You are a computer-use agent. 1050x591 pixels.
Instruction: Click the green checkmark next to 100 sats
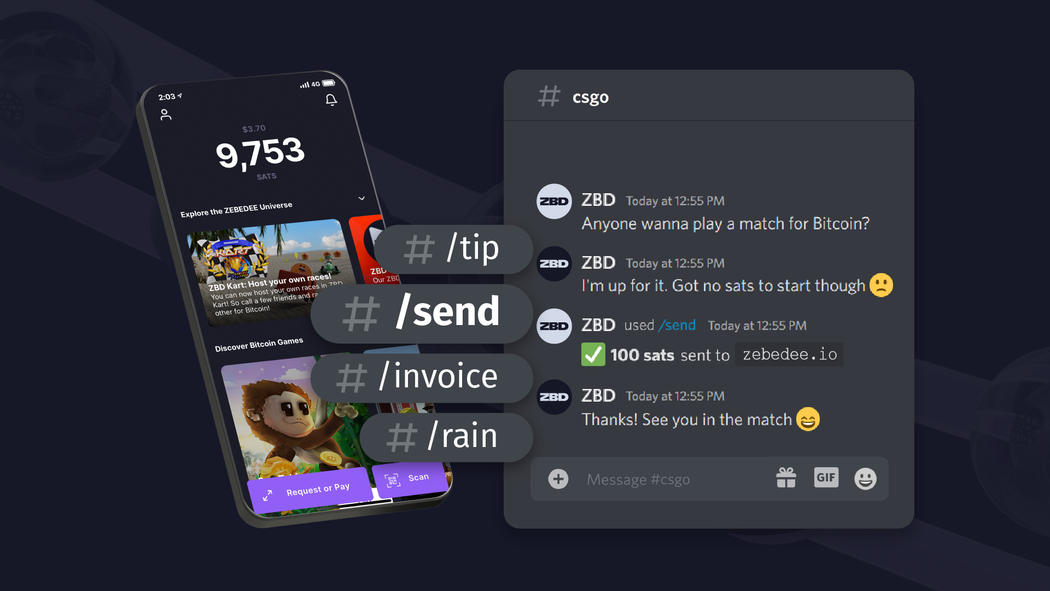(593, 354)
